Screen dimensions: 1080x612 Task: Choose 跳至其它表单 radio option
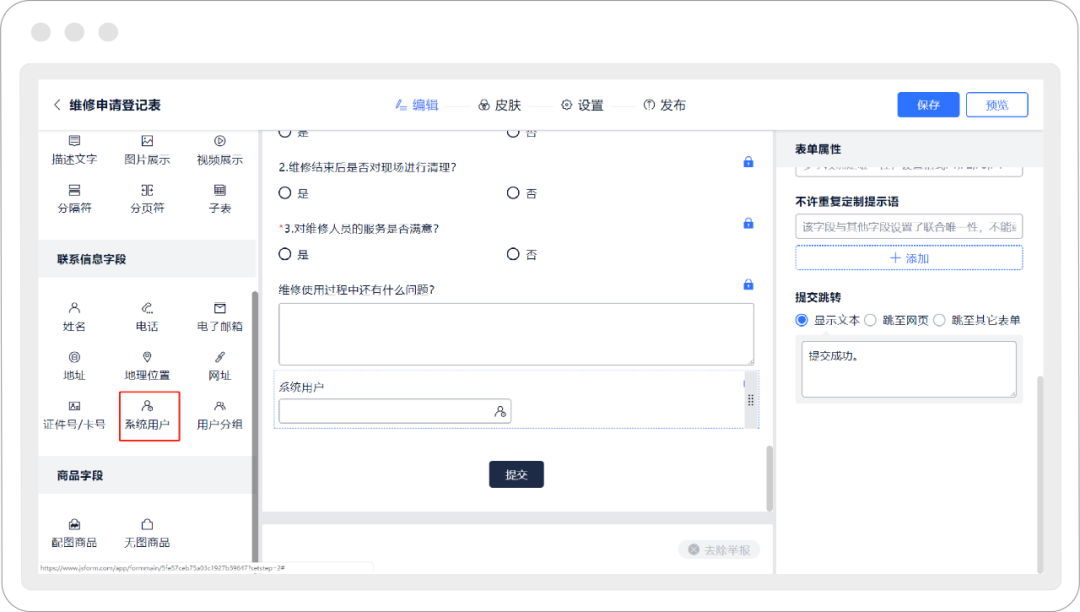(939, 320)
